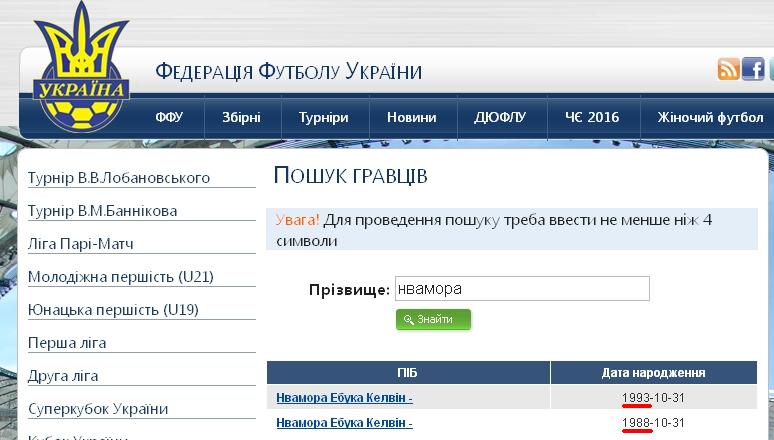Open the ДЮФЛУ menu item

point(500,118)
